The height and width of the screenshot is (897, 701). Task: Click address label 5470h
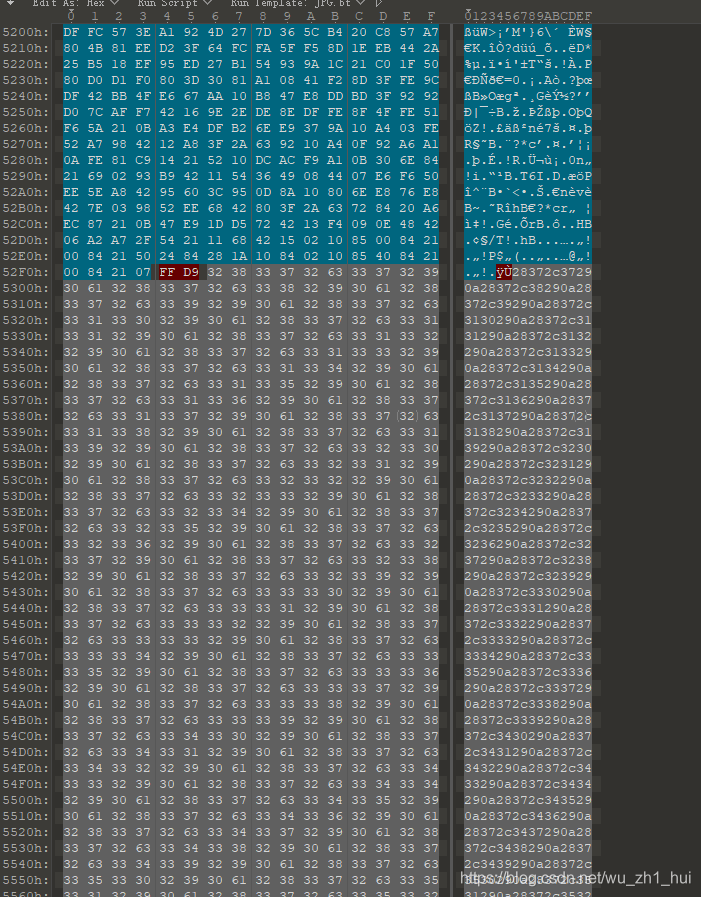[x=26, y=657]
